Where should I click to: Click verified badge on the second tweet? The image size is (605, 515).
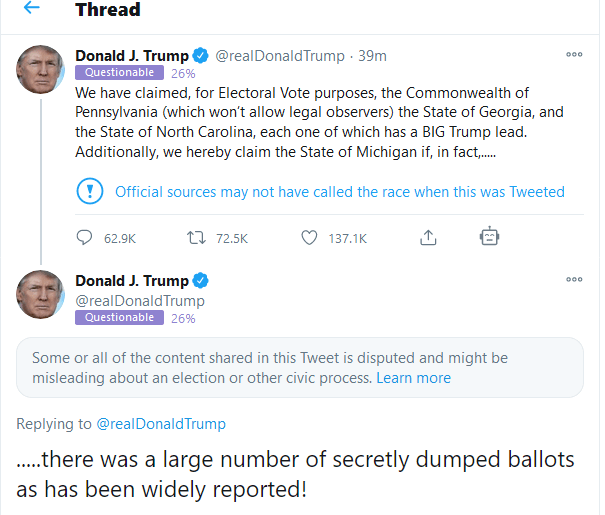click(x=200, y=281)
